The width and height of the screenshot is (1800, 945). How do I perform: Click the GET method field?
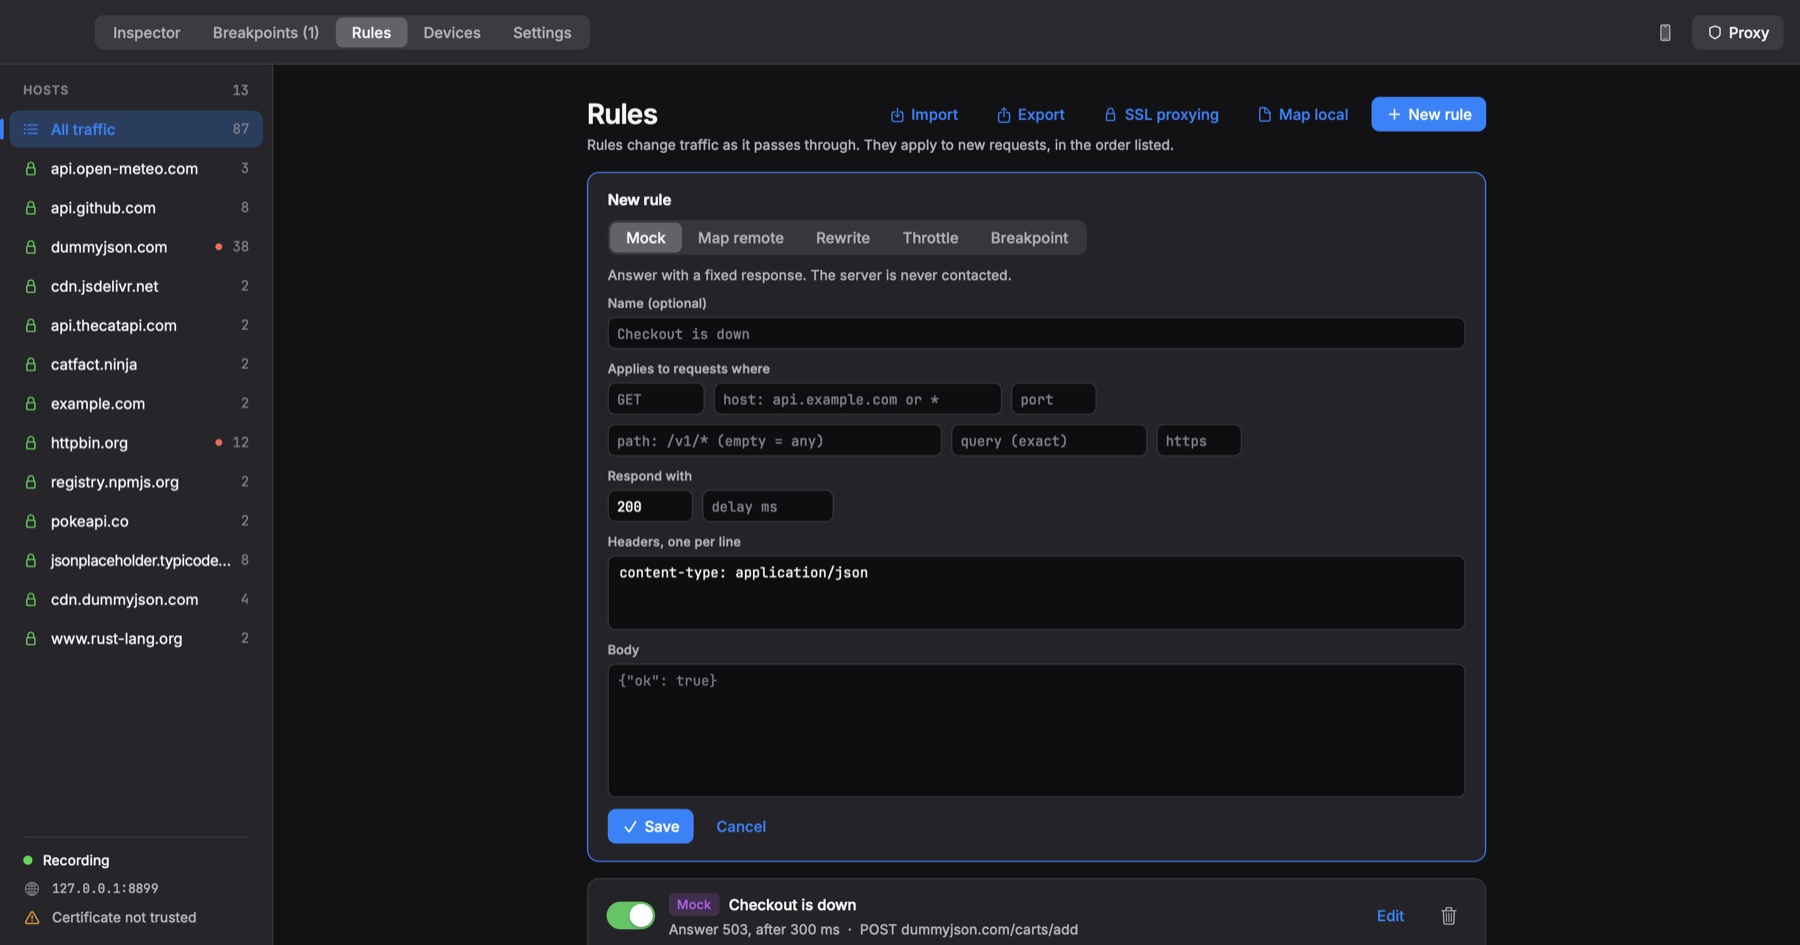point(656,399)
